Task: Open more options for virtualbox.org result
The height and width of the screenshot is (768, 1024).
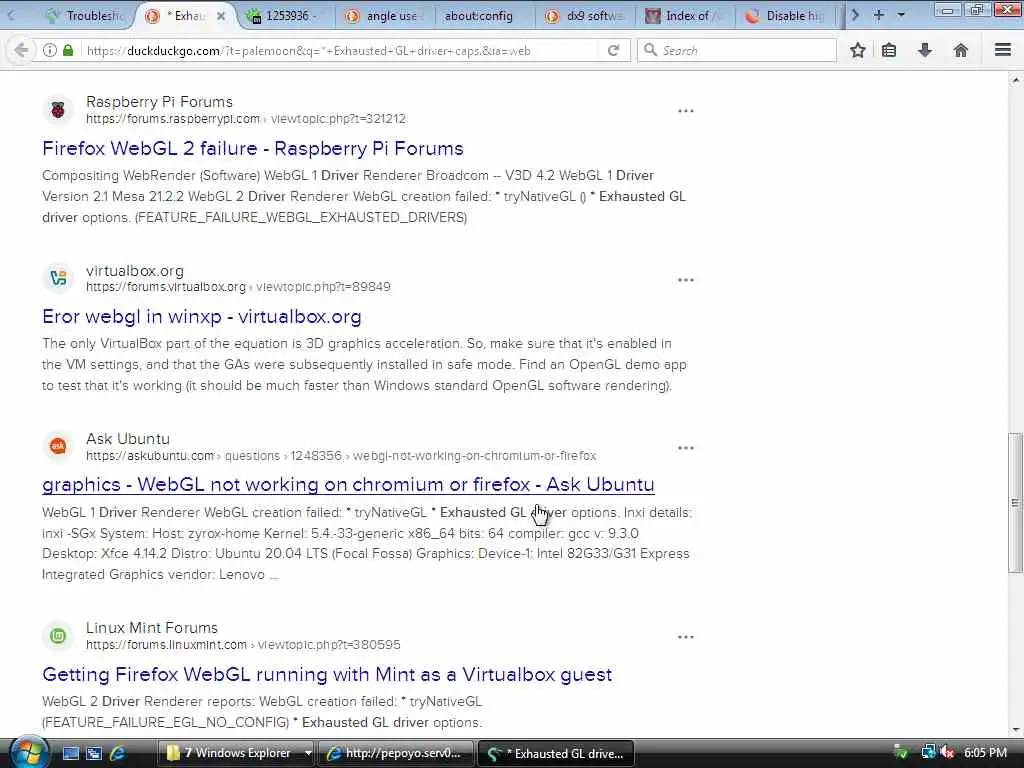Action: 686,280
